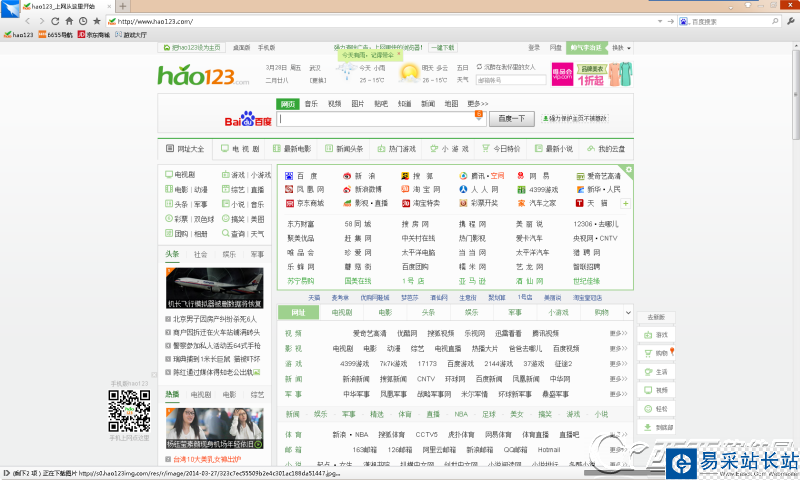This screenshot has height=480, width=800.
Task: Open the 新浪微博 site link
Action: click(362, 189)
